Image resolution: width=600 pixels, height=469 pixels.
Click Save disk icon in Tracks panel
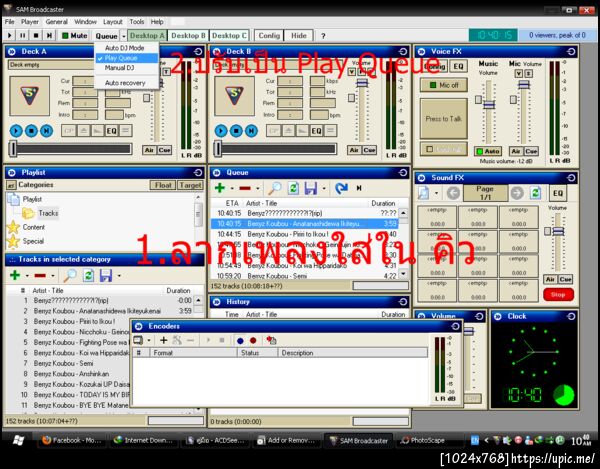point(106,275)
